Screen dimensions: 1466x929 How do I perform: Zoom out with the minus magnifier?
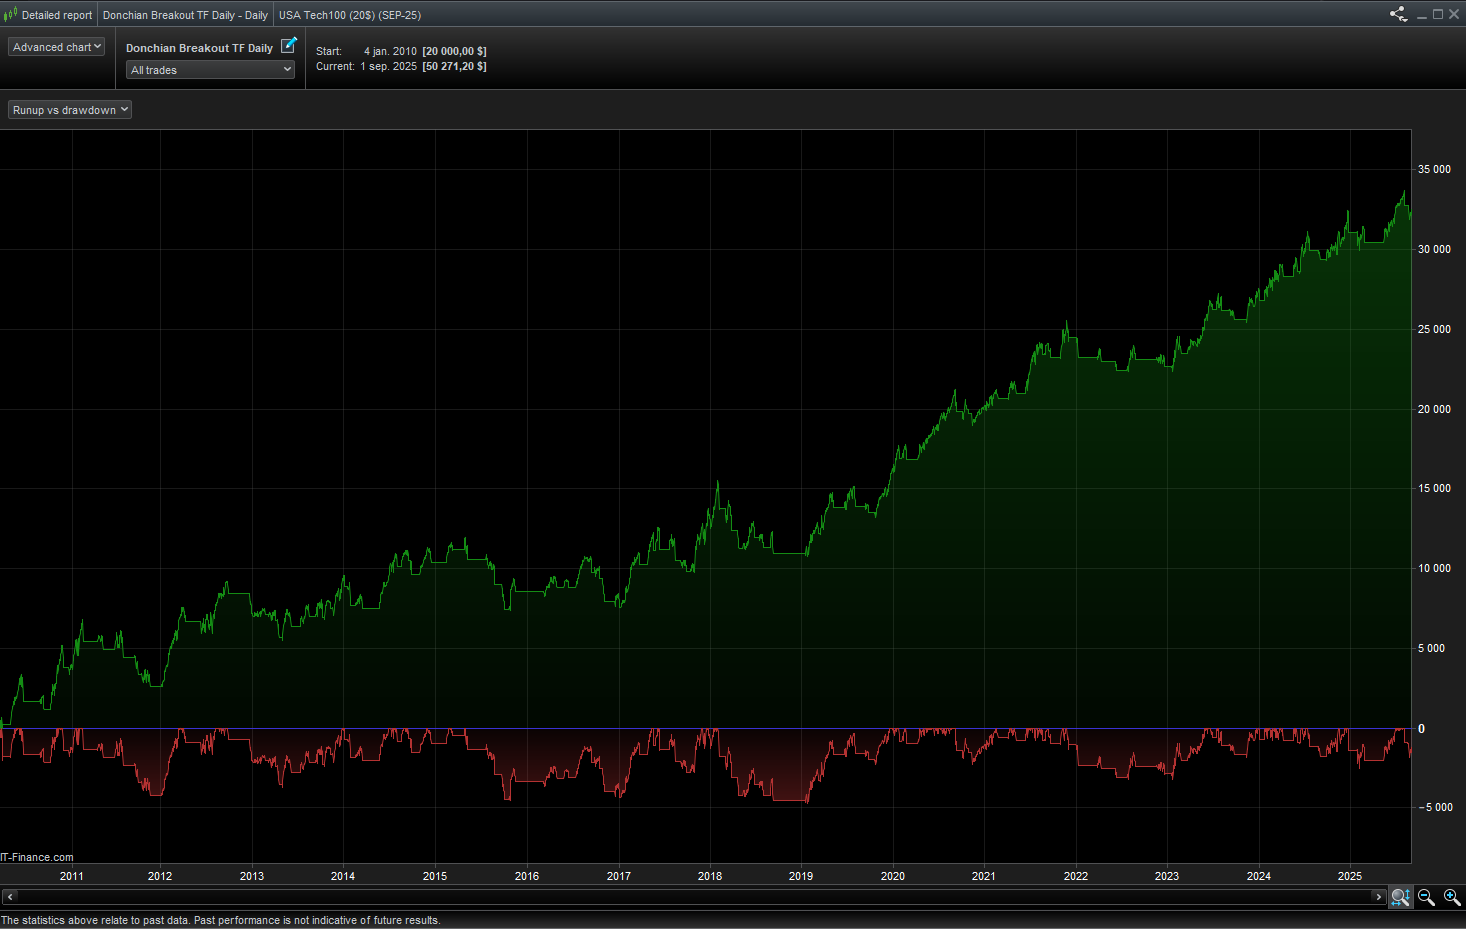1426,898
